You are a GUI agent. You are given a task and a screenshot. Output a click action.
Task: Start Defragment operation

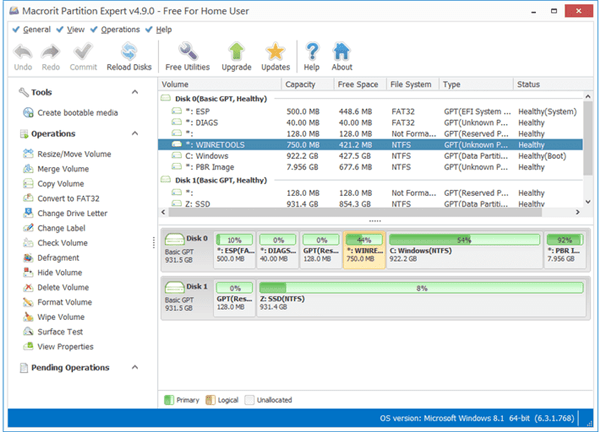(x=51, y=258)
